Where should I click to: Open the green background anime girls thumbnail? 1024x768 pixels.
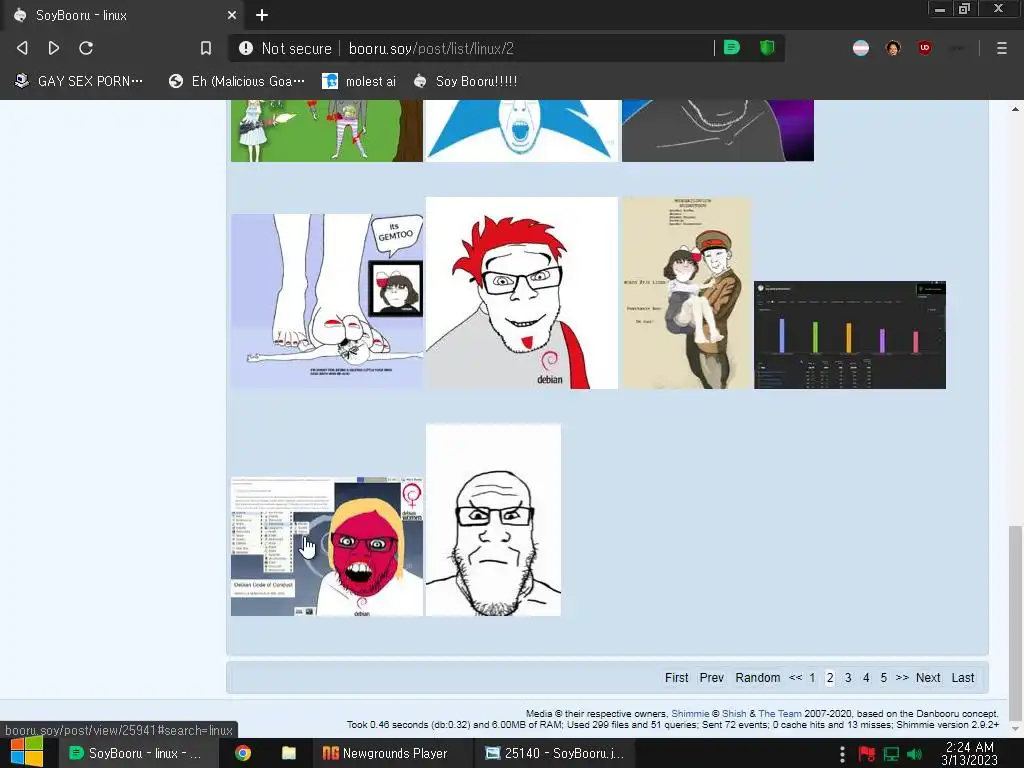[327, 131]
